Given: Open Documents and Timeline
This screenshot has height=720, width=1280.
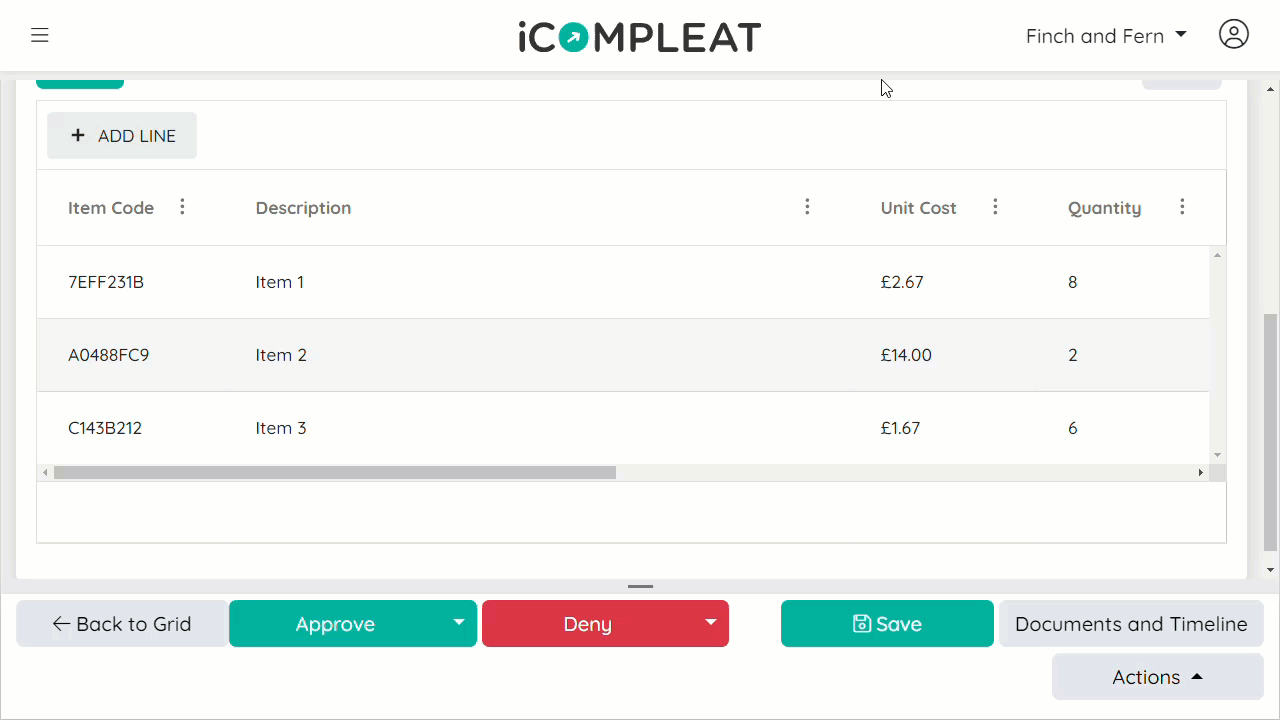Looking at the screenshot, I should (x=1131, y=624).
